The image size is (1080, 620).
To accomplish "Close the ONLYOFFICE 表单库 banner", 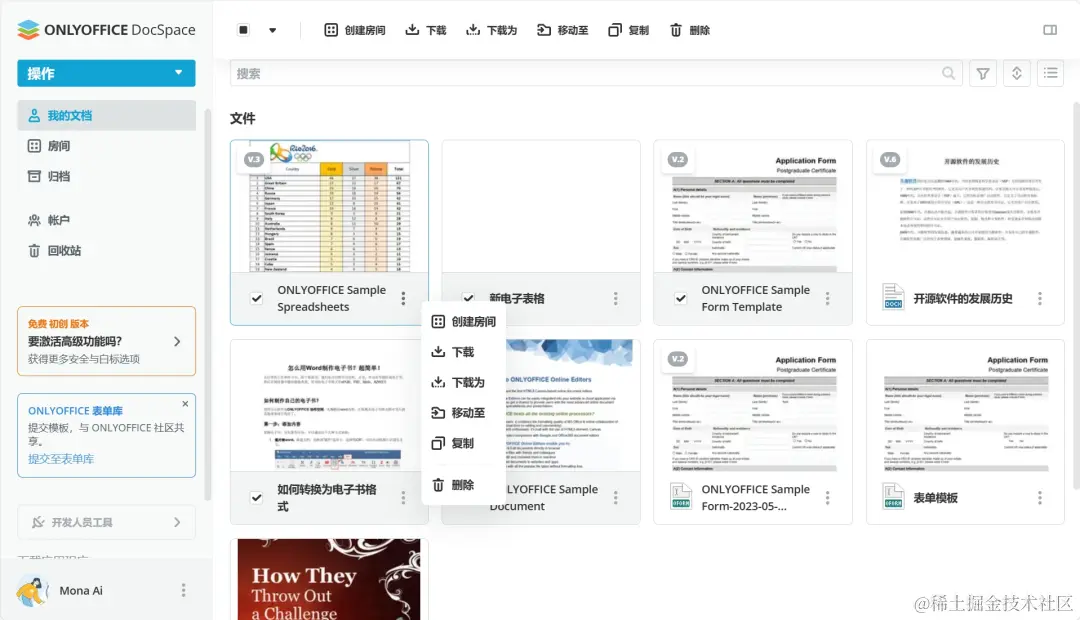I will pyautogui.click(x=185, y=404).
